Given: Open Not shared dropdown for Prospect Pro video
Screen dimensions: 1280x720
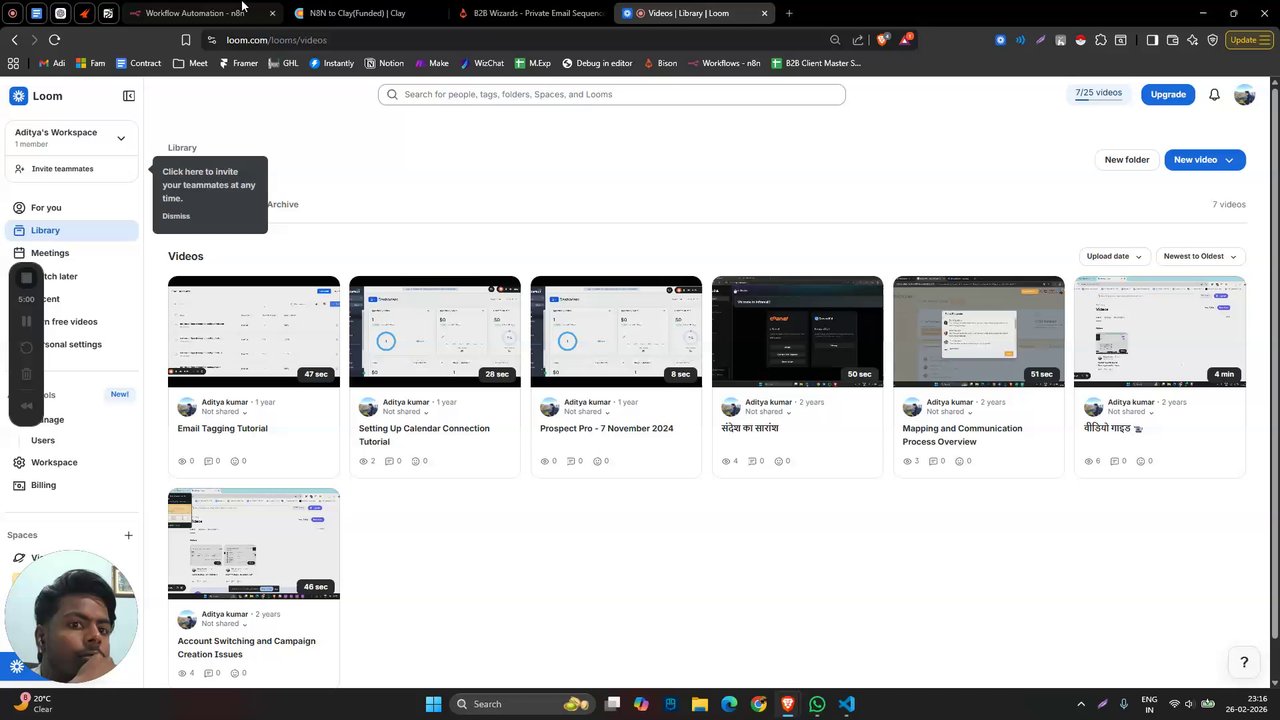Looking at the screenshot, I should pos(587,412).
